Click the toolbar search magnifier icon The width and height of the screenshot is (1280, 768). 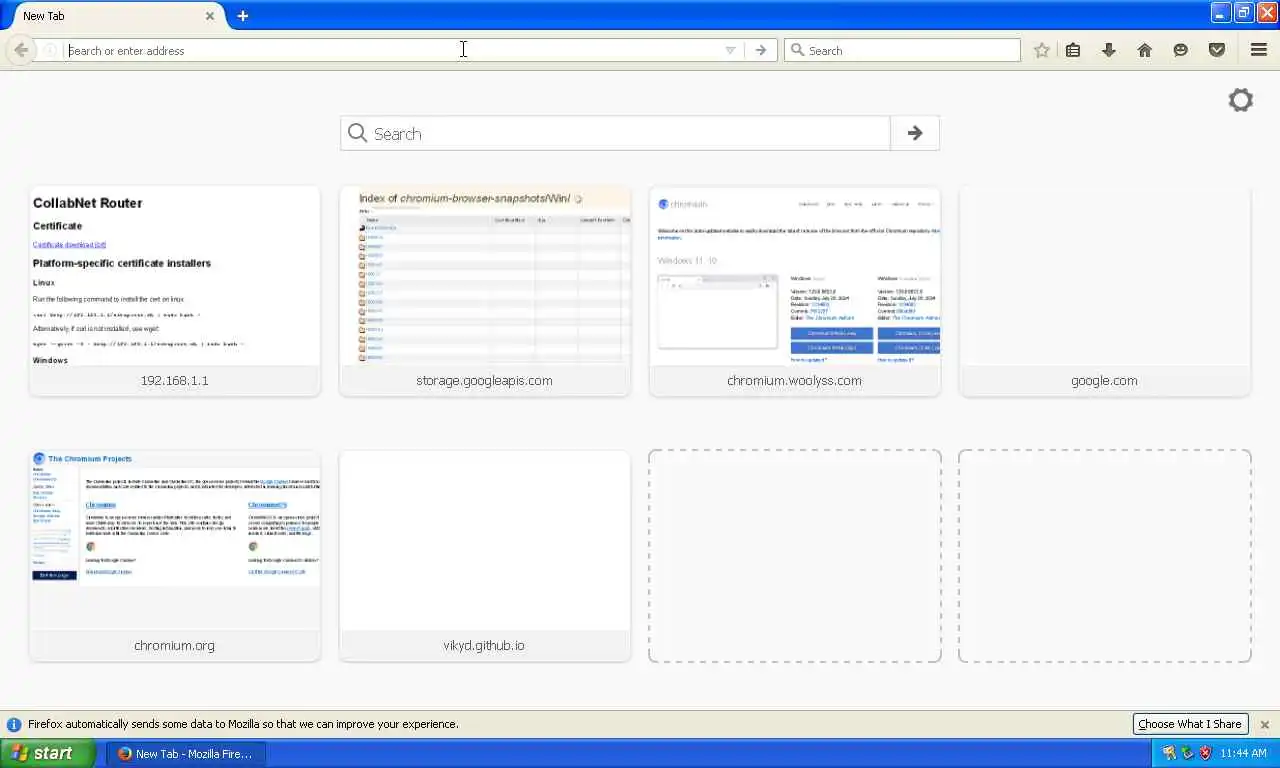point(797,50)
